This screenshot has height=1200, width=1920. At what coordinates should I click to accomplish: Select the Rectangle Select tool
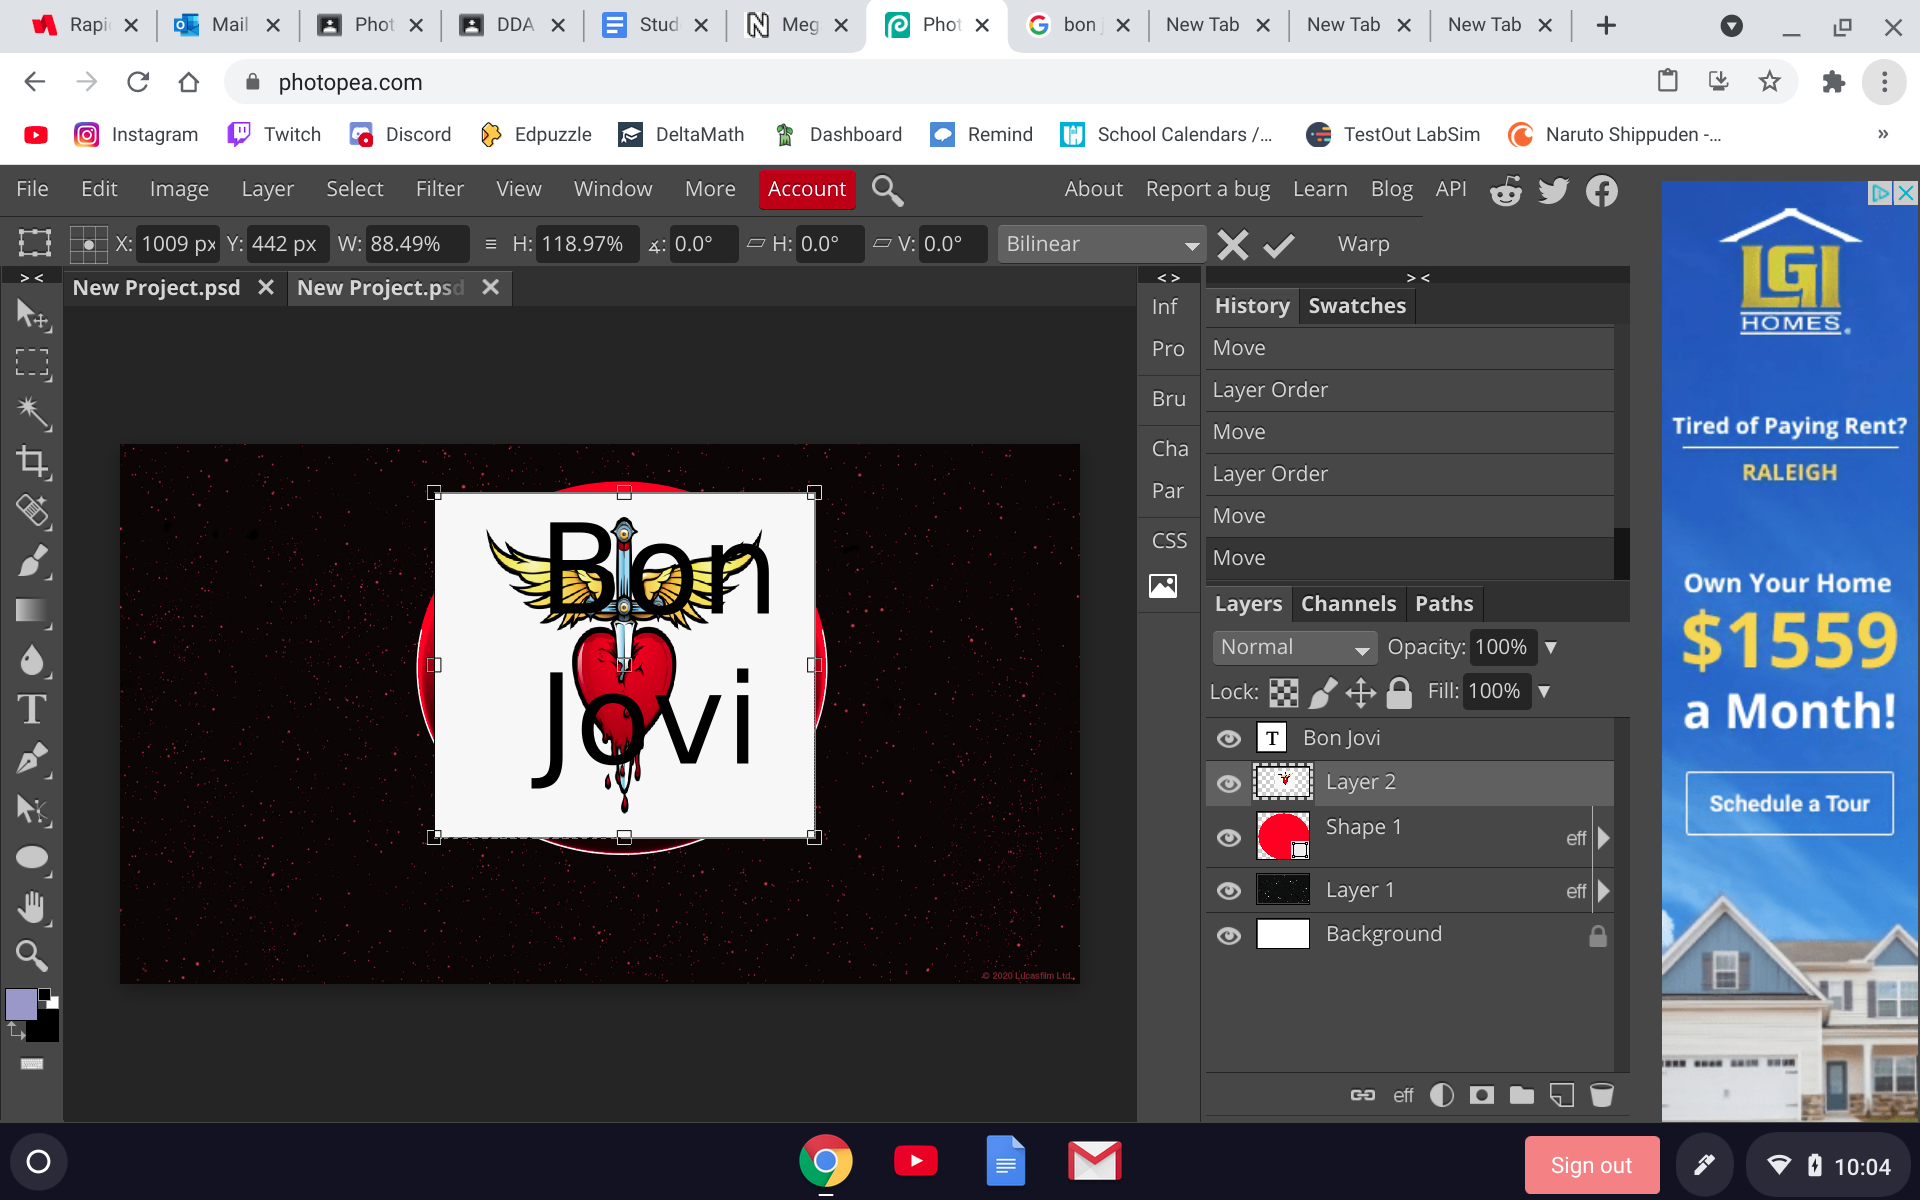(x=32, y=363)
